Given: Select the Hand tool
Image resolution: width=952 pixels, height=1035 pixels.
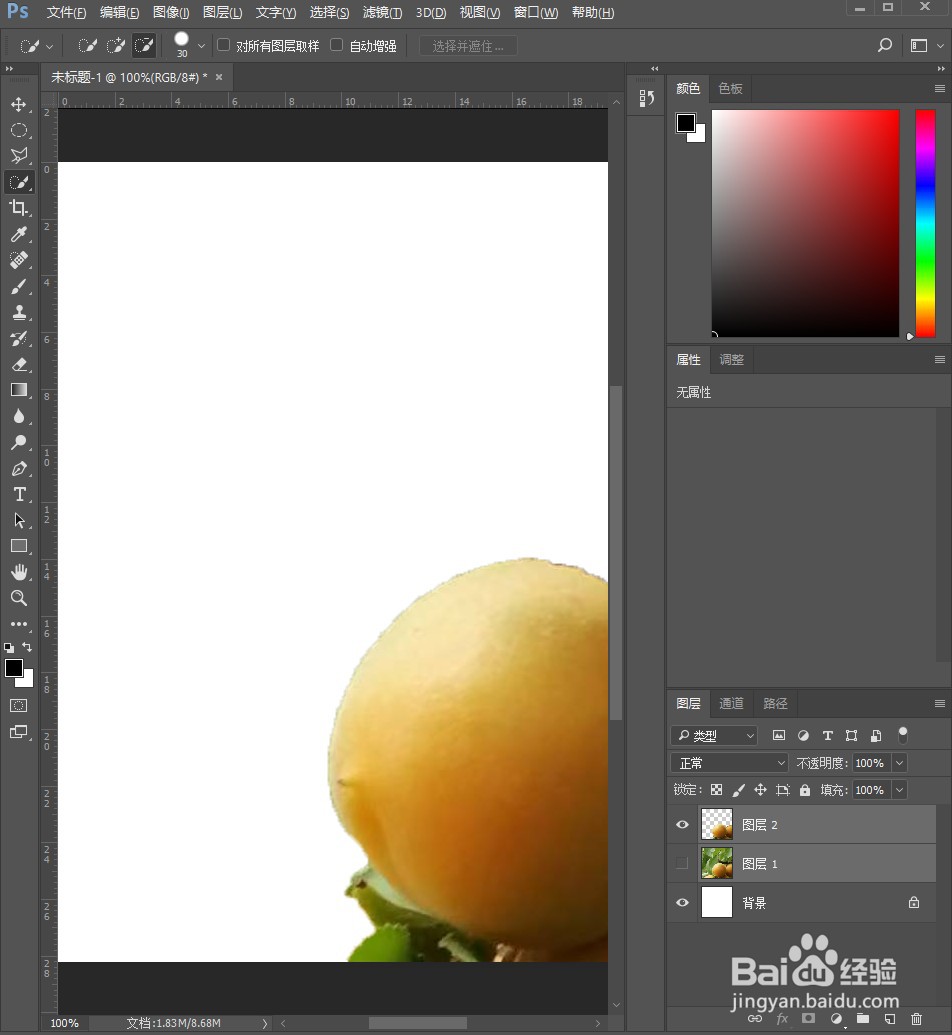Looking at the screenshot, I should click(x=20, y=572).
